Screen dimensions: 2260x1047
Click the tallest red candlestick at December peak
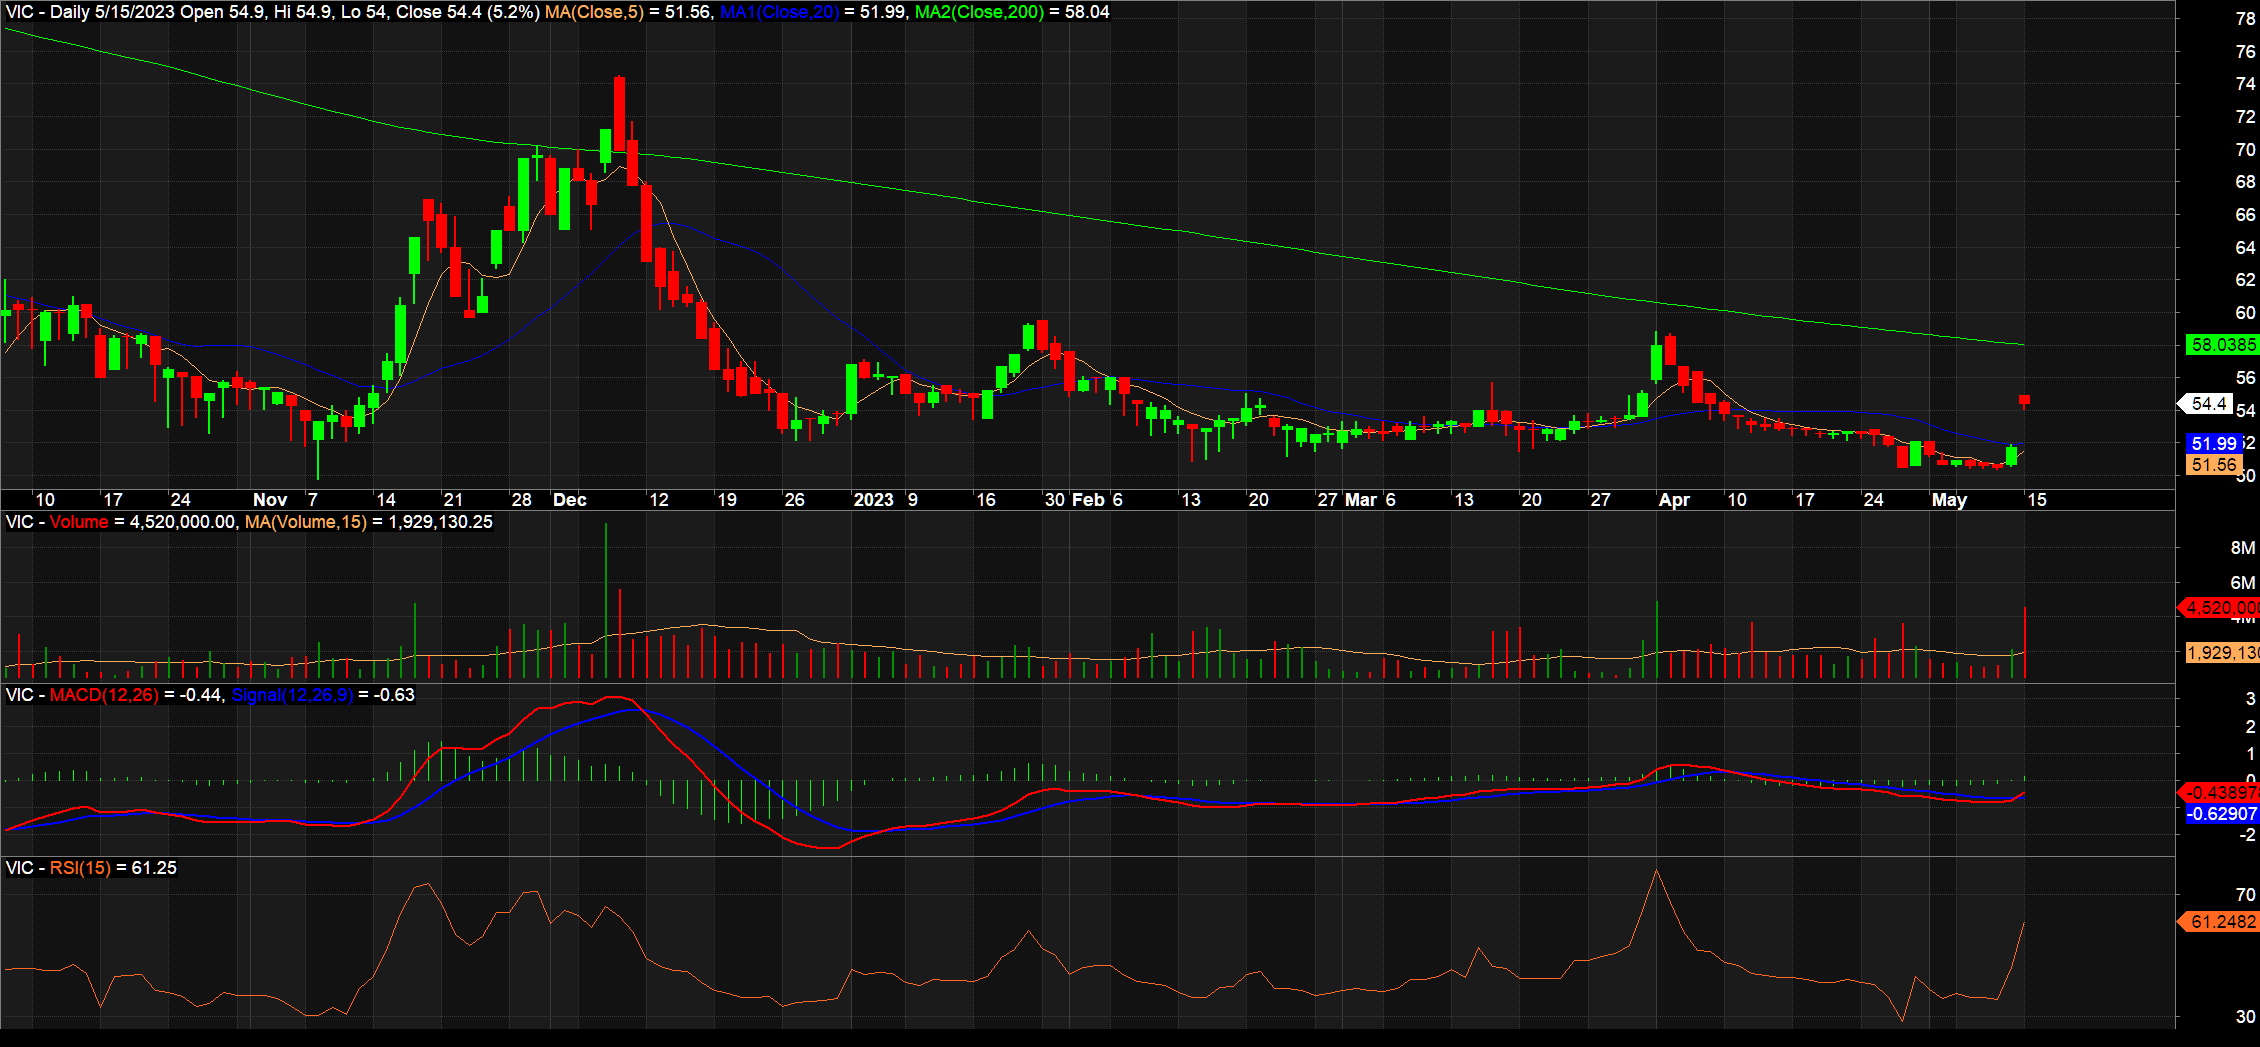pyautogui.click(x=620, y=114)
